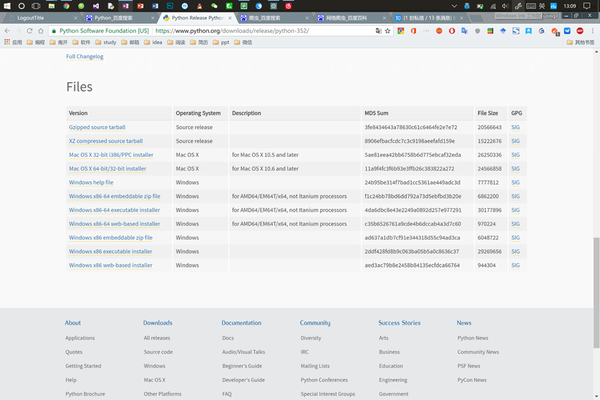The width and height of the screenshot is (600, 400).
Task: Click the red Opera-style extension icon
Action: point(452,31)
